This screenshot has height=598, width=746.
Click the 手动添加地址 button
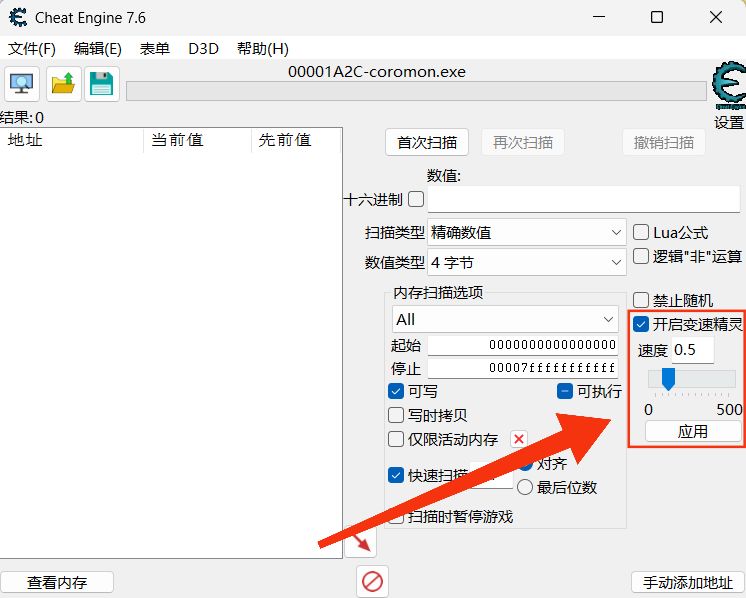pos(687,582)
